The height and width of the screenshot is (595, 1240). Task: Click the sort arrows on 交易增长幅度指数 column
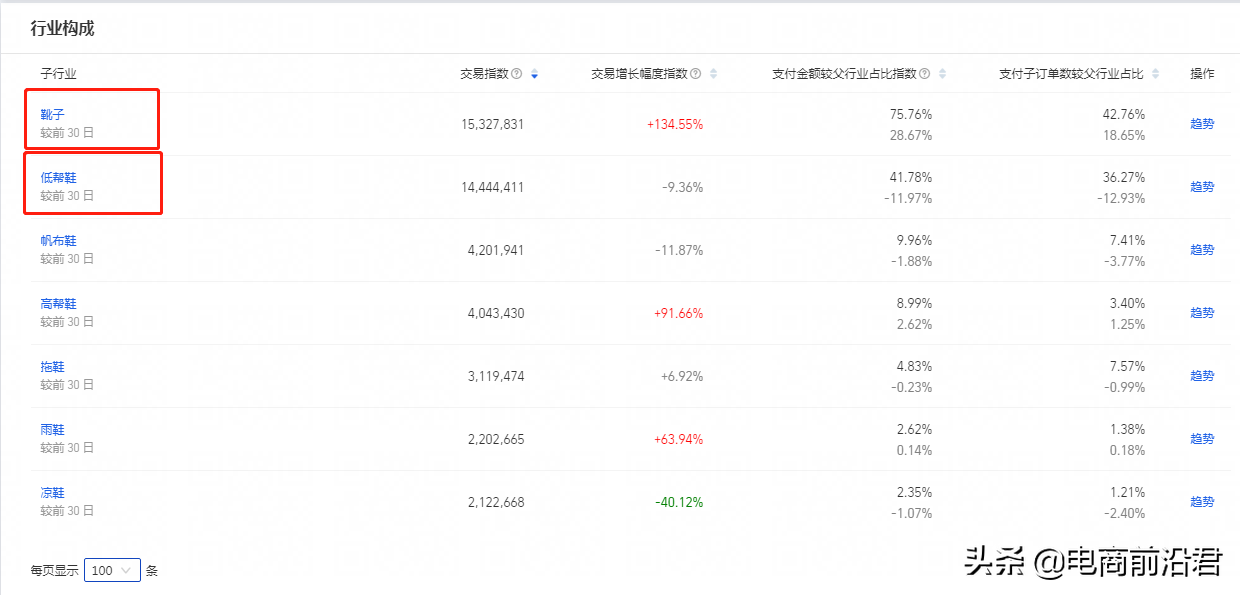point(712,73)
